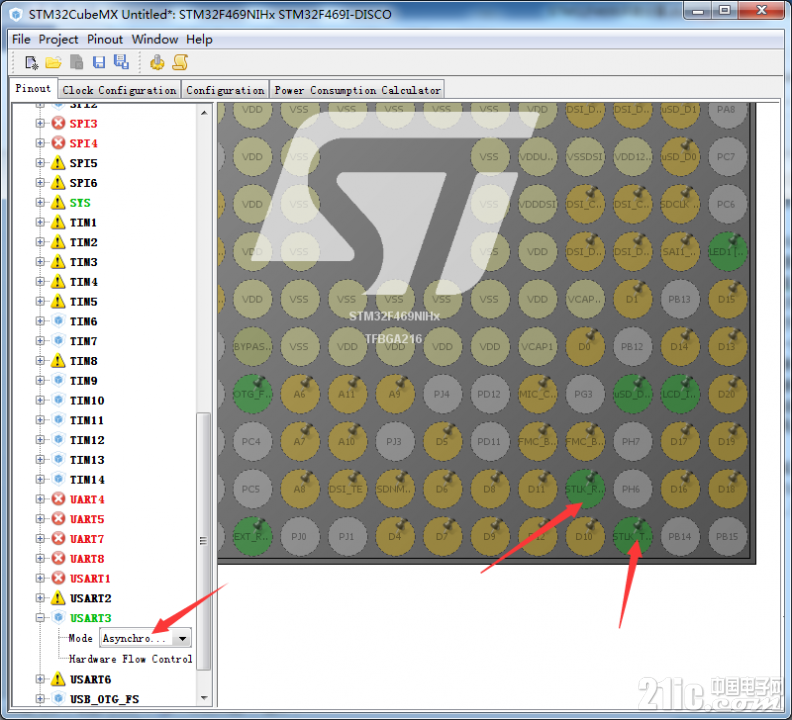Screen dimensions: 792x720
Task: Open the Window menu
Action: coord(155,39)
